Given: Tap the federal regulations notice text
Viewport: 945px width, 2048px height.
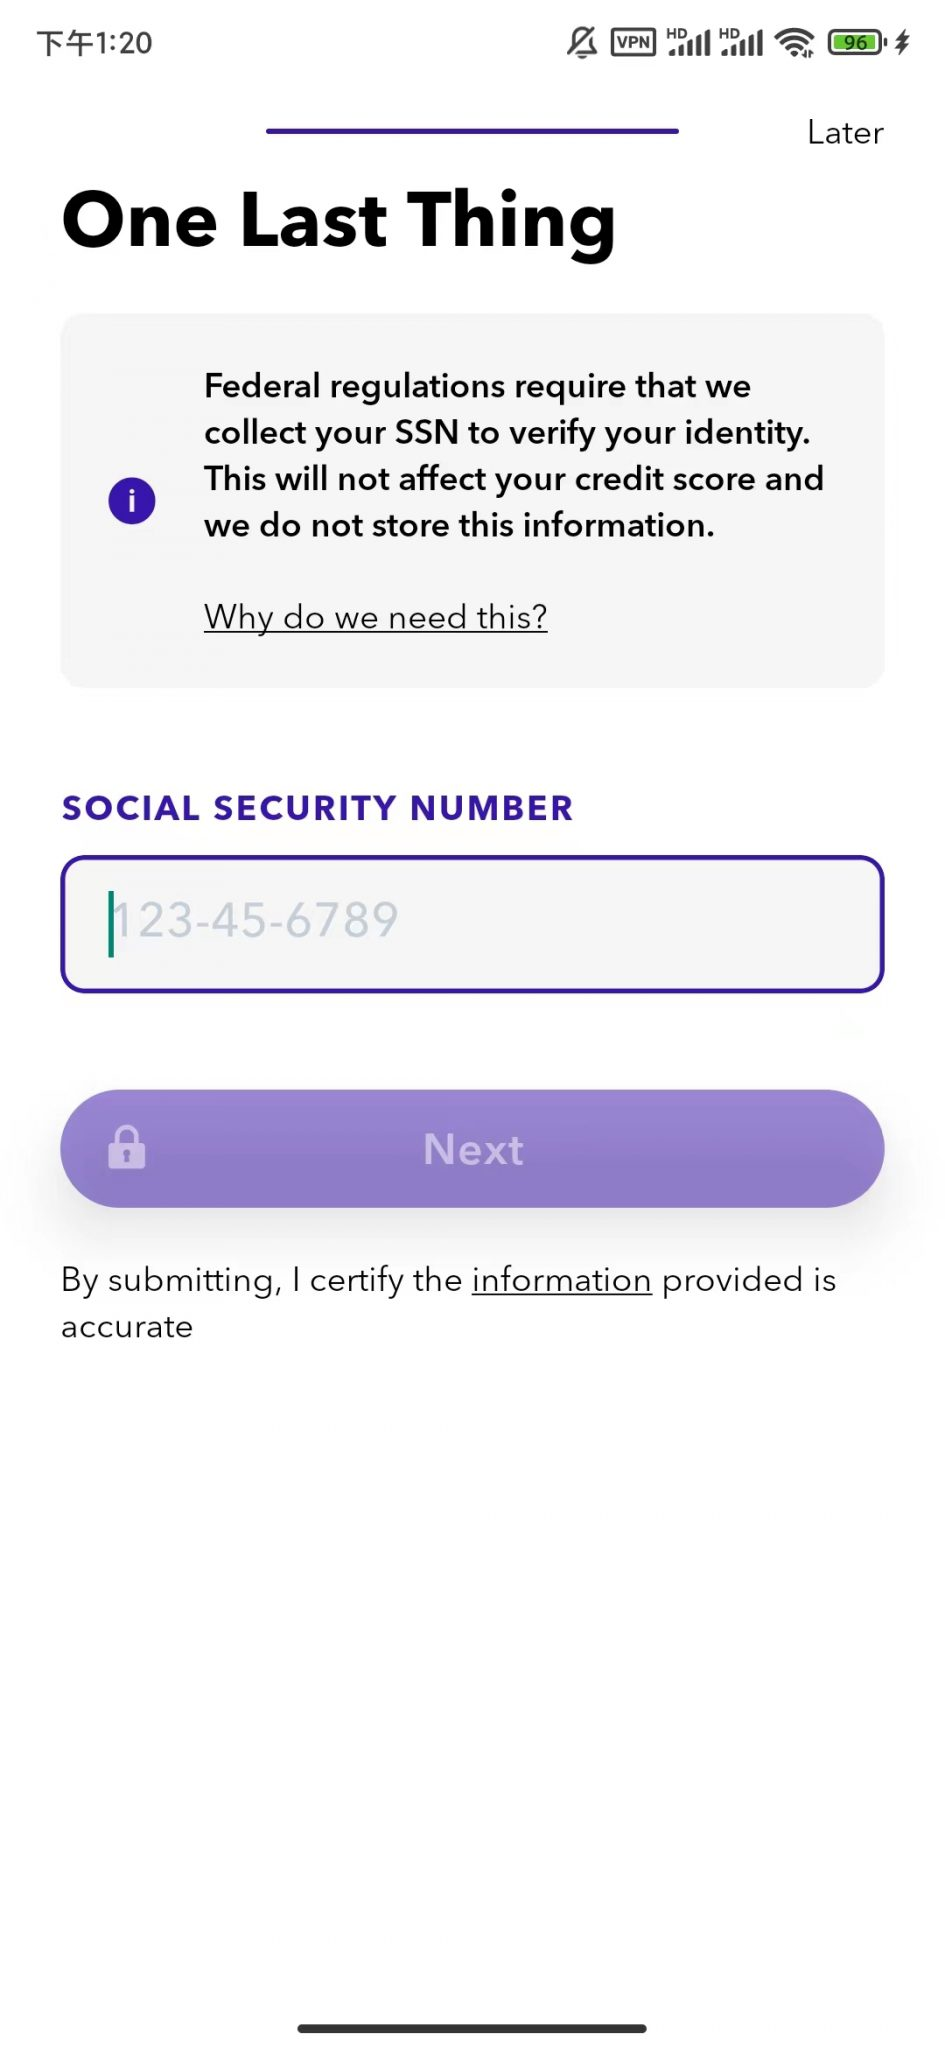Looking at the screenshot, I should pos(513,456).
